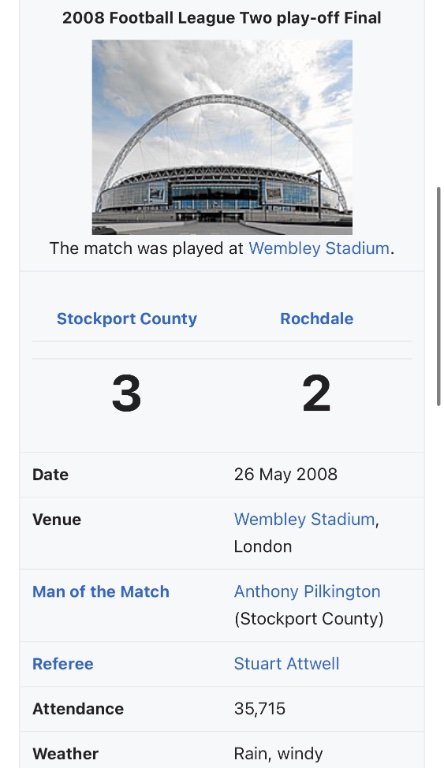Click the Venue row label

pos(57,519)
